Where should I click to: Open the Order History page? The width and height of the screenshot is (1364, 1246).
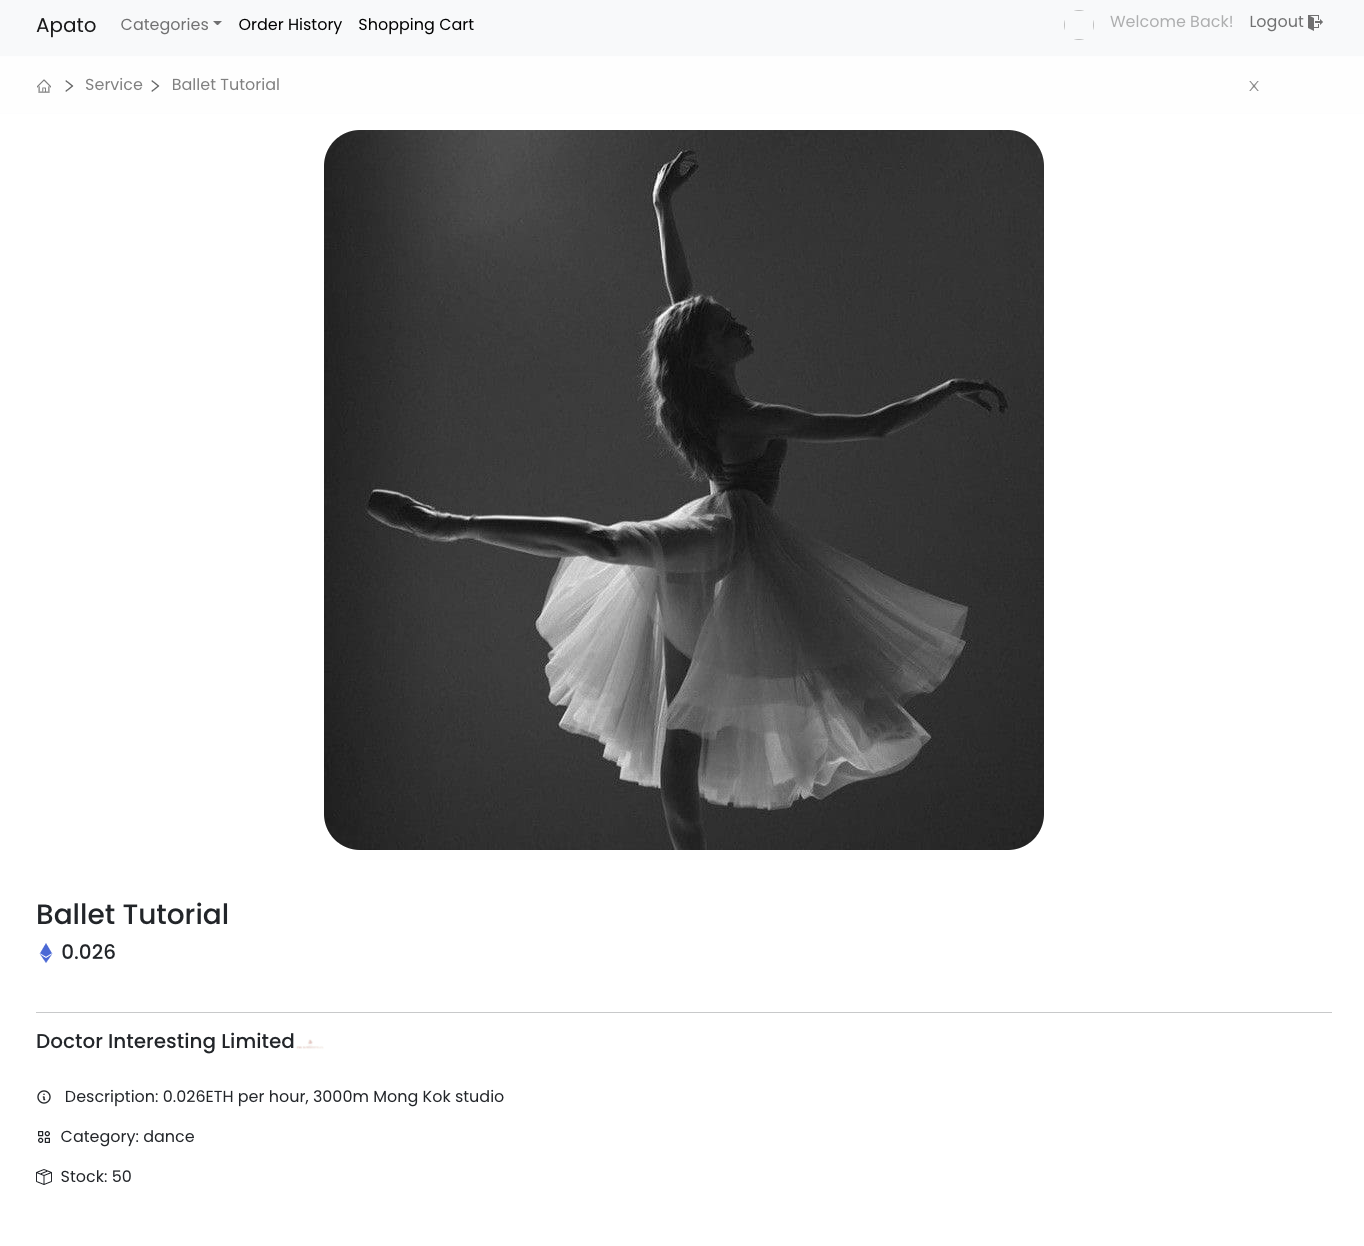(x=290, y=24)
